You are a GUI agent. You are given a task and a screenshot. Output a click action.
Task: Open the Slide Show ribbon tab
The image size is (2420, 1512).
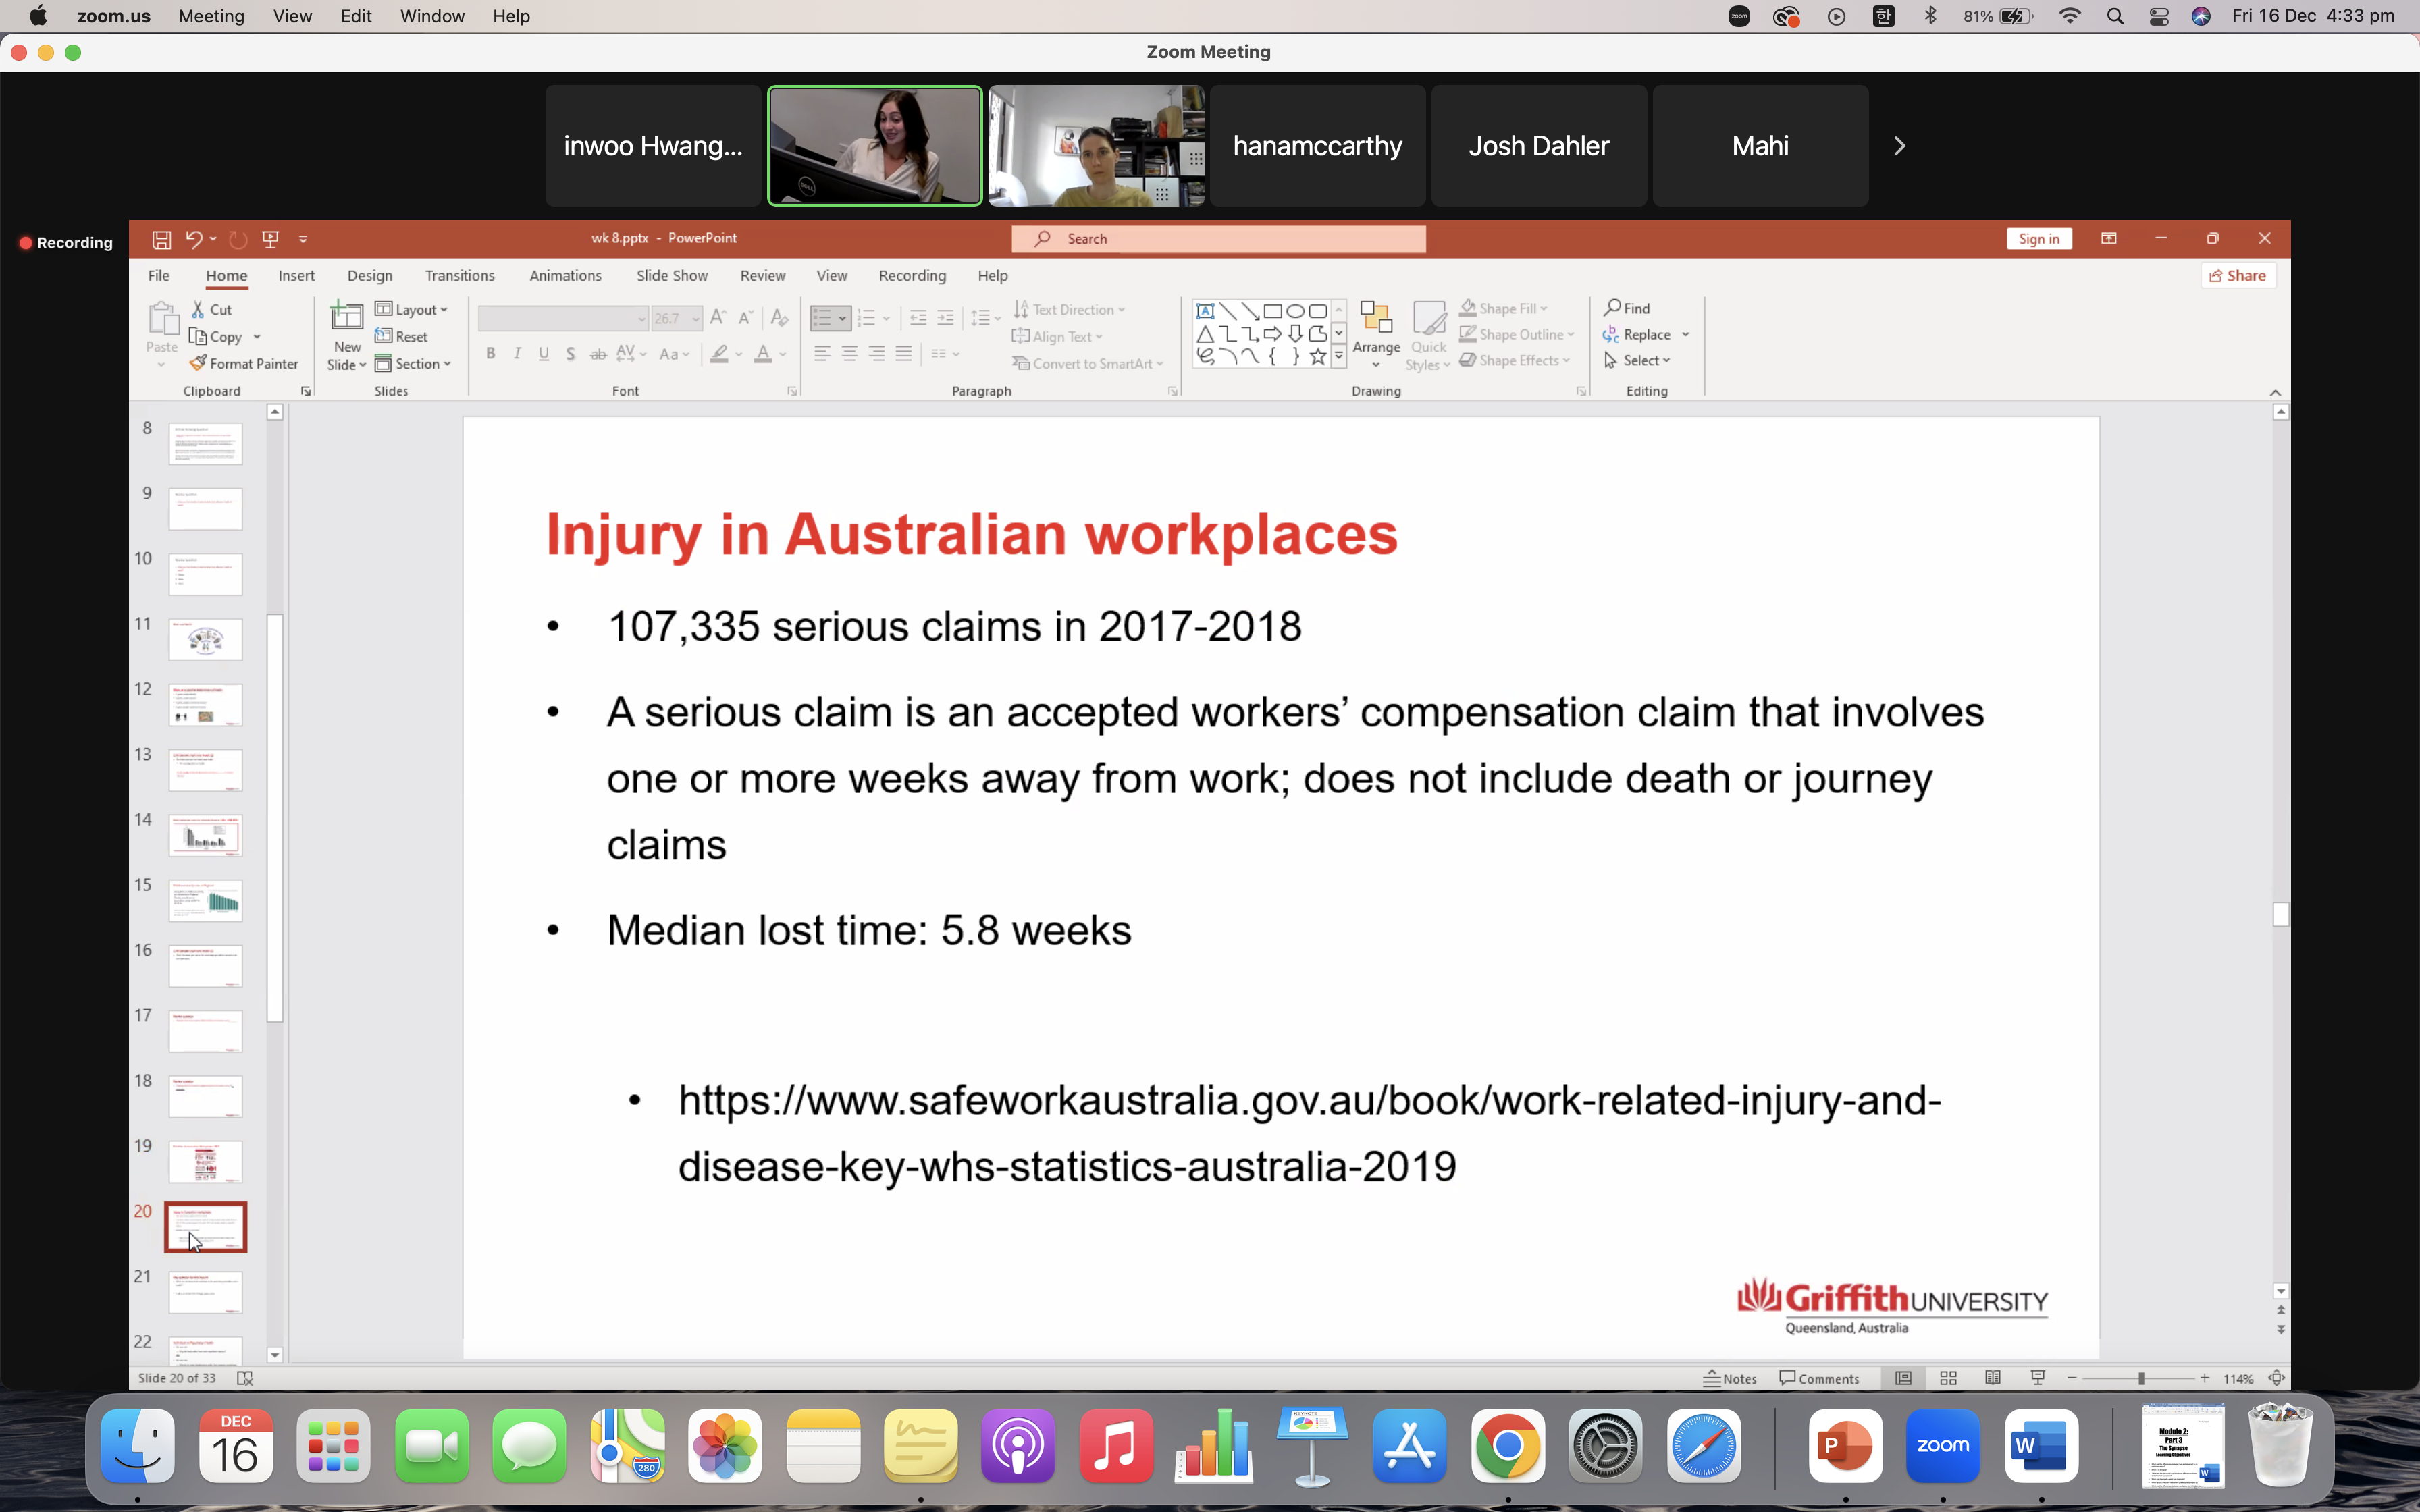point(672,276)
